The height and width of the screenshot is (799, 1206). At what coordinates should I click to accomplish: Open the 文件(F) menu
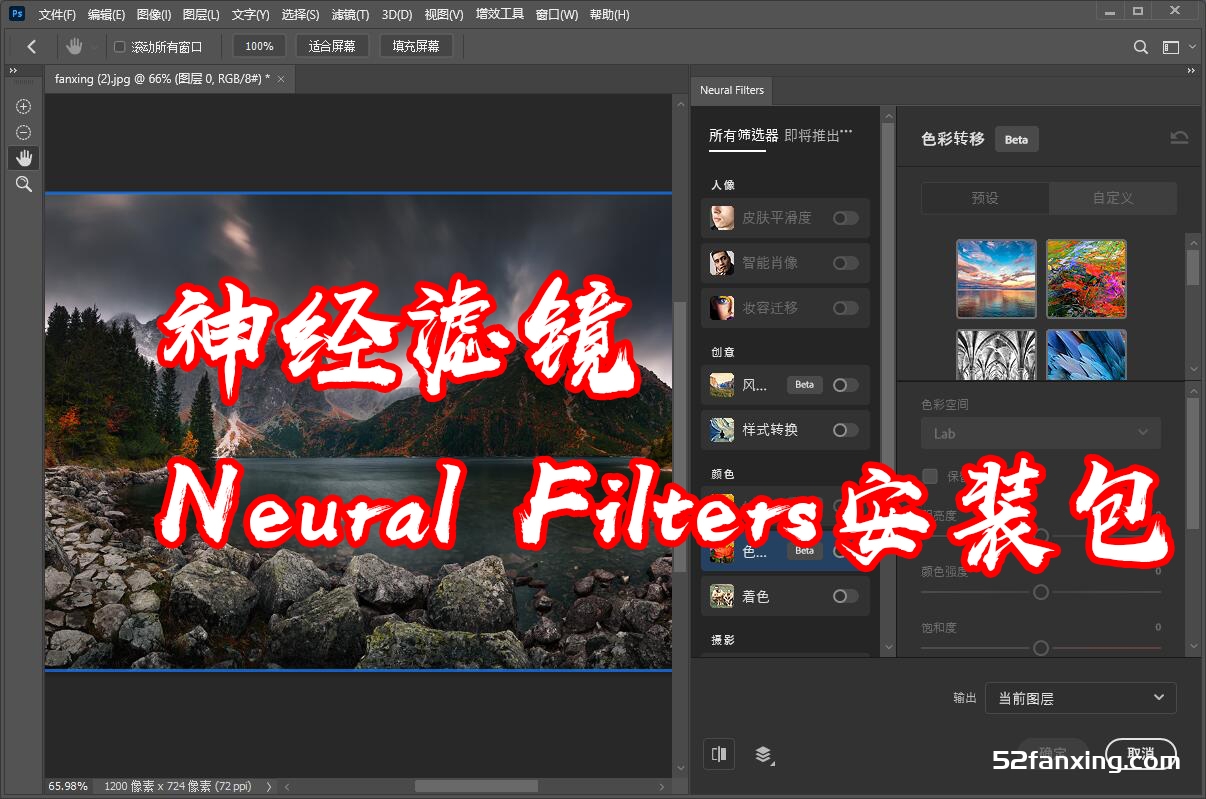[x=57, y=15]
